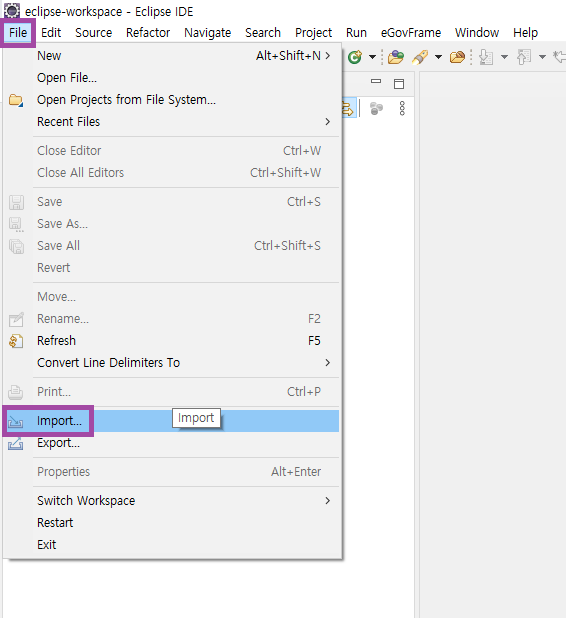The image size is (566, 618).
Task: Open the Next Annotation dropdown arrow
Action: point(504,57)
